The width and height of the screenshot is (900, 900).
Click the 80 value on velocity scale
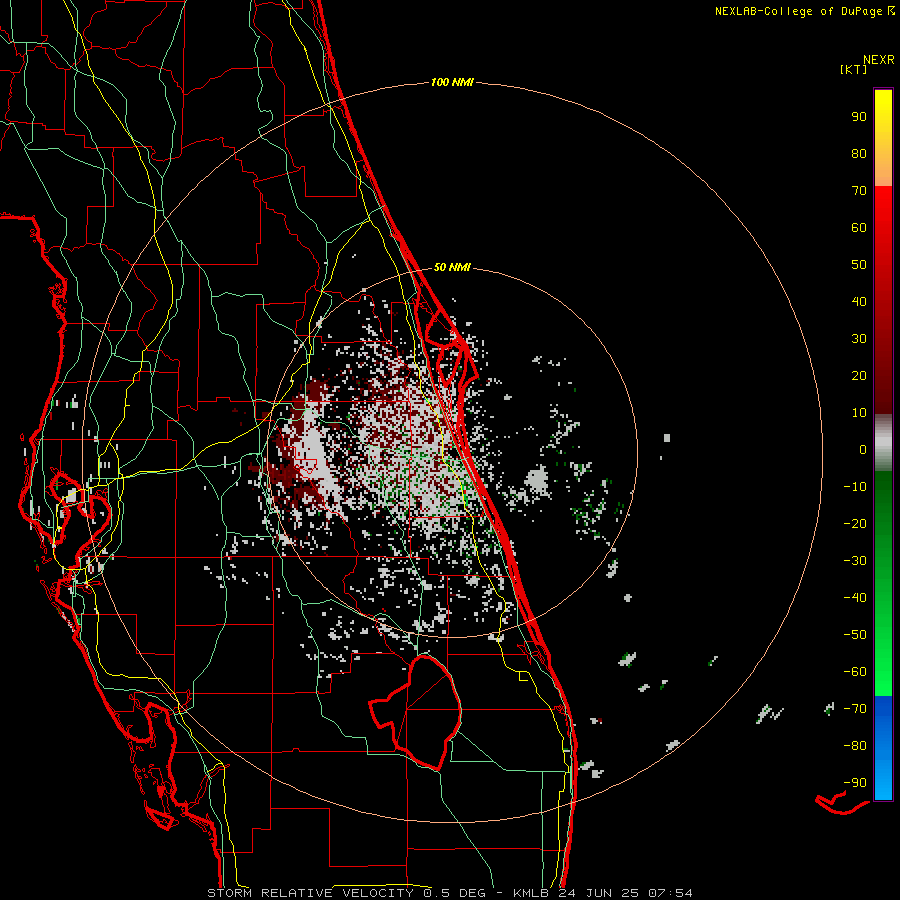click(x=859, y=154)
